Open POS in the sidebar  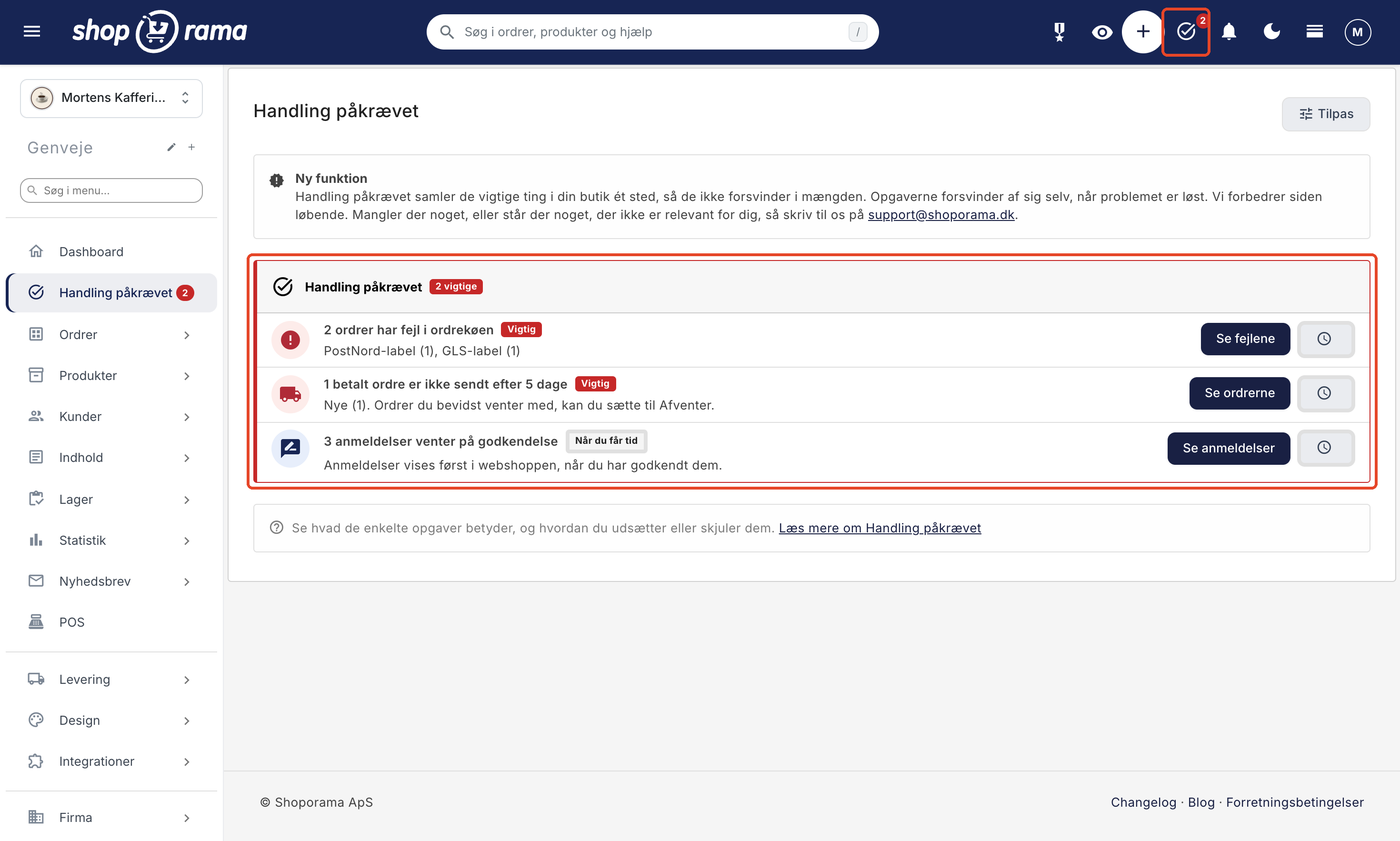pyautogui.click(x=111, y=622)
